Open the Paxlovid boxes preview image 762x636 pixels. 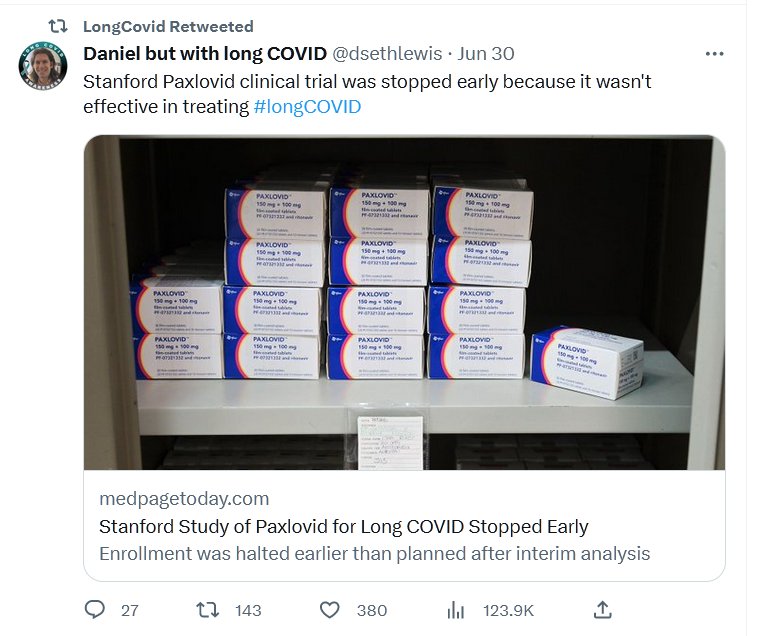coord(404,303)
